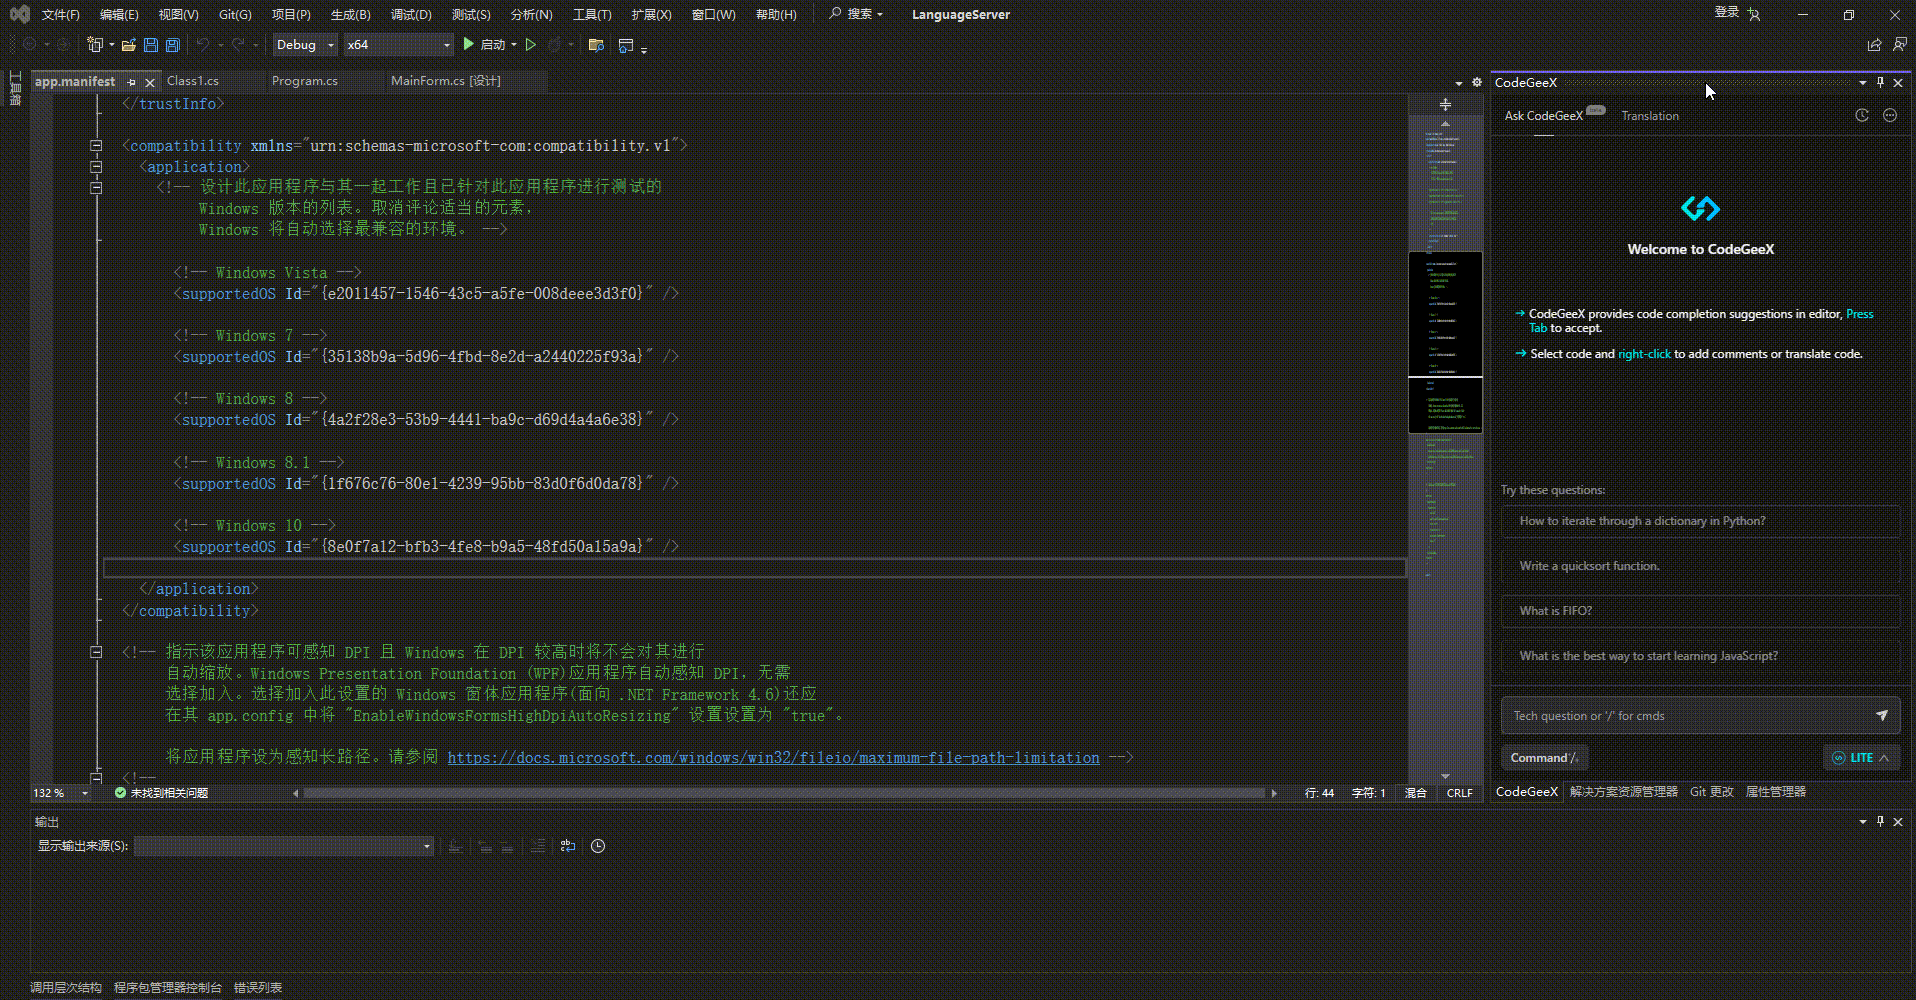Screen dimensions: 1916x1000
Task: Click 'How to iterate through a dictionary' suggestion
Action: [1700, 521]
